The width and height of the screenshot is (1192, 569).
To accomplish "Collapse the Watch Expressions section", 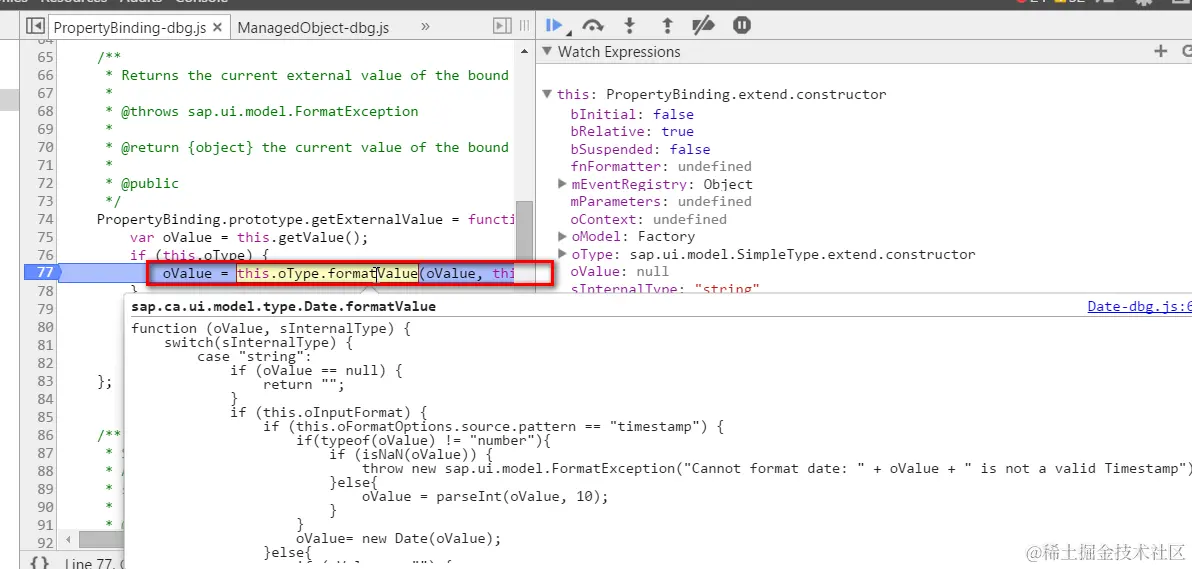I will pyautogui.click(x=548, y=52).
